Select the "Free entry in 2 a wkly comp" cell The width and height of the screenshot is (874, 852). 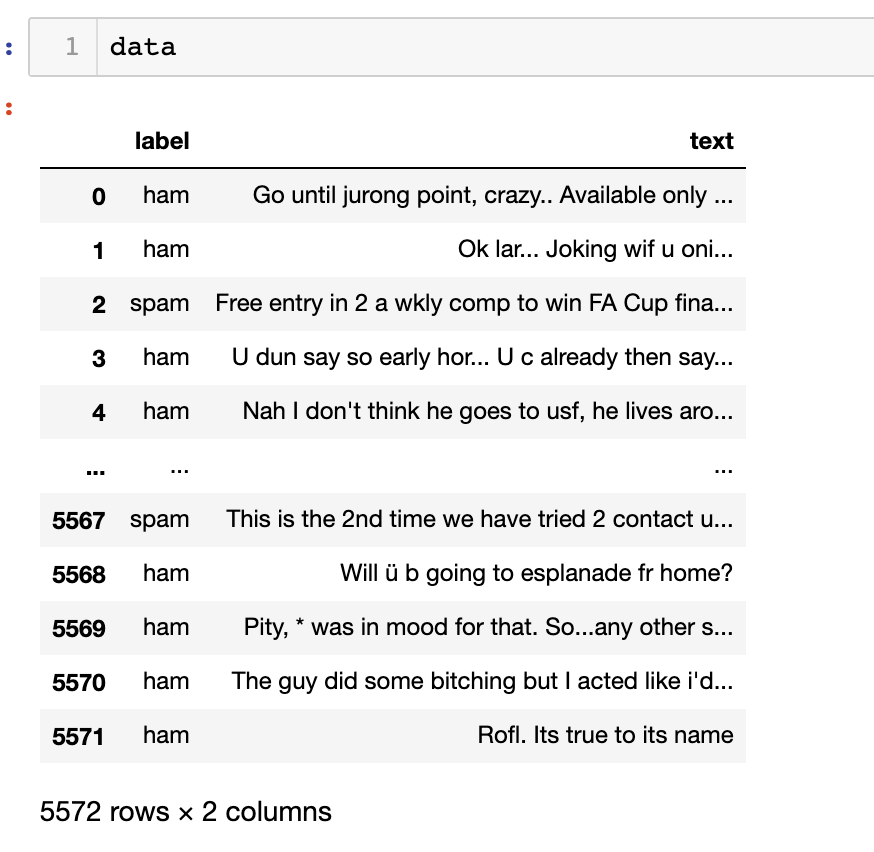[474, 303]
